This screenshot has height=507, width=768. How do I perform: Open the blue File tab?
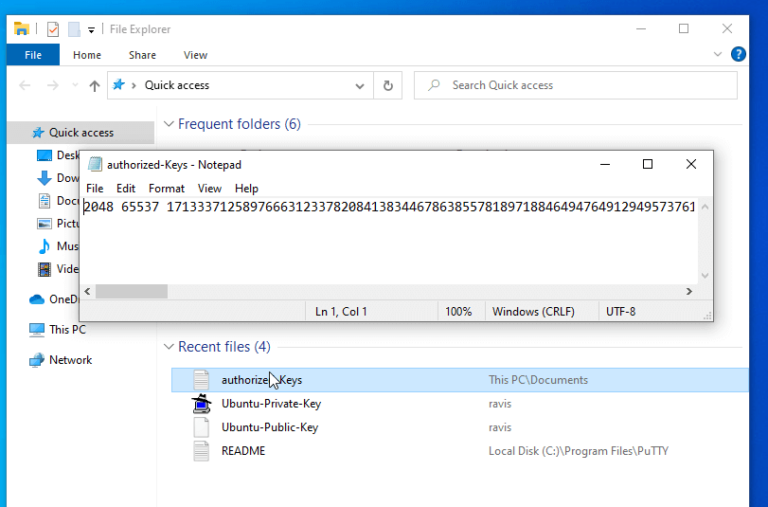pyautogui.click(x=33, y=55)
